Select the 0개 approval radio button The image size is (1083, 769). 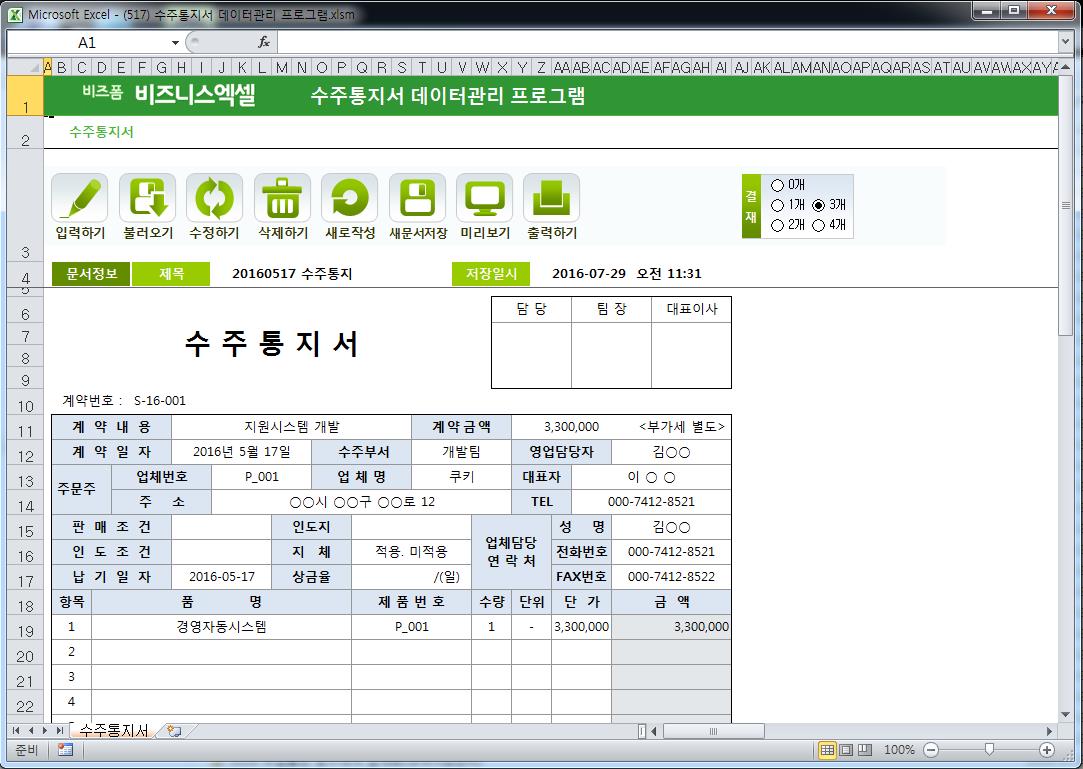click(778, 185)
